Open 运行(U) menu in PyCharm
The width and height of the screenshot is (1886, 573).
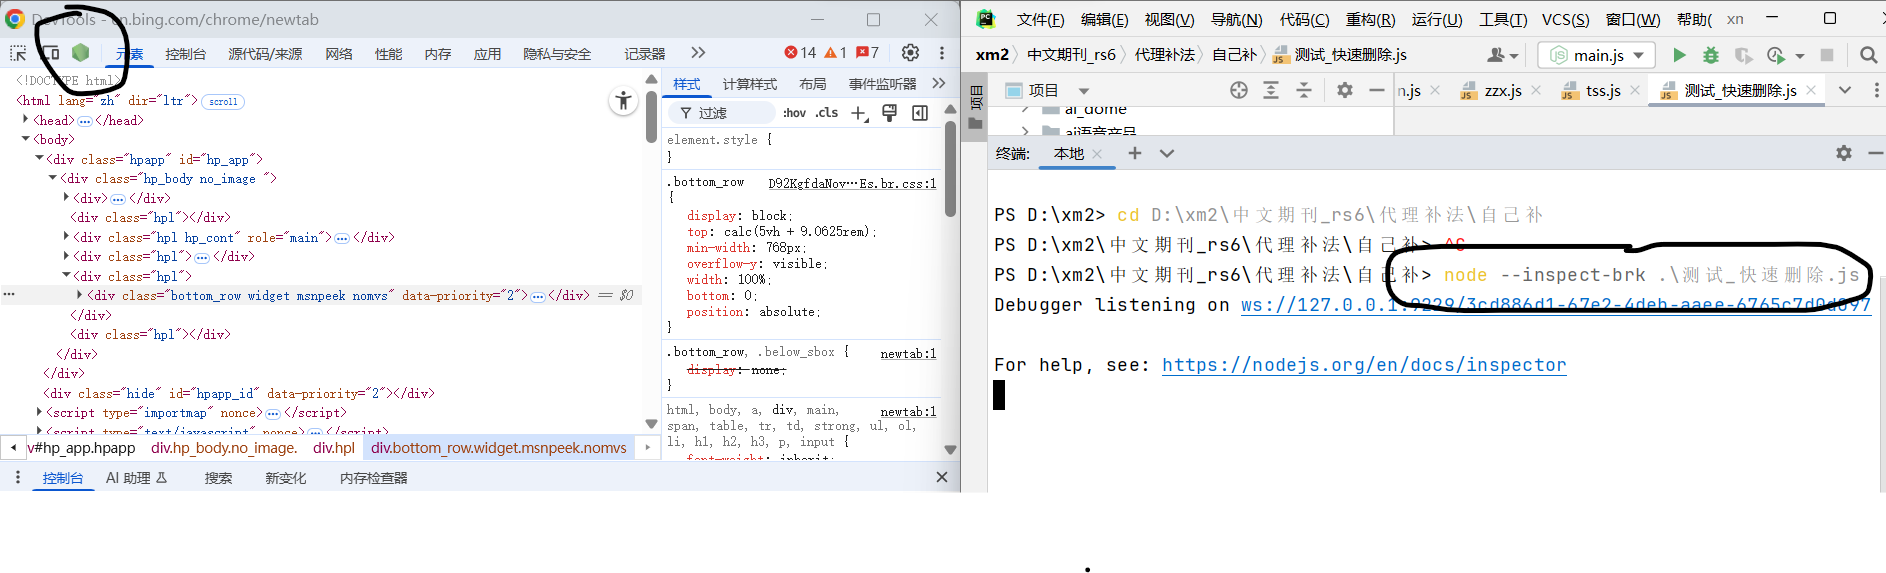1437,19
